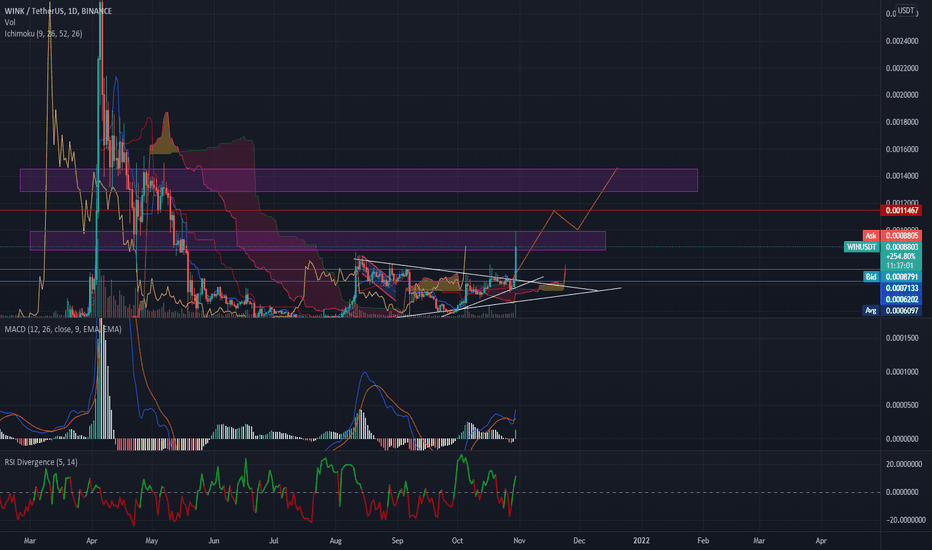Click the Bid 0.0008791 price tag

[892, 276]
